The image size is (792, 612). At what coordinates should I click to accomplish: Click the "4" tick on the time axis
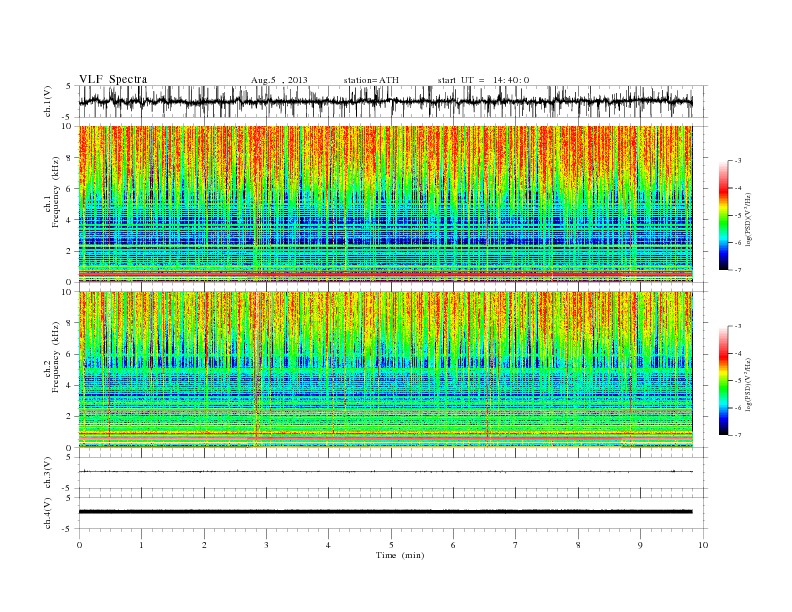pos(328,545)
